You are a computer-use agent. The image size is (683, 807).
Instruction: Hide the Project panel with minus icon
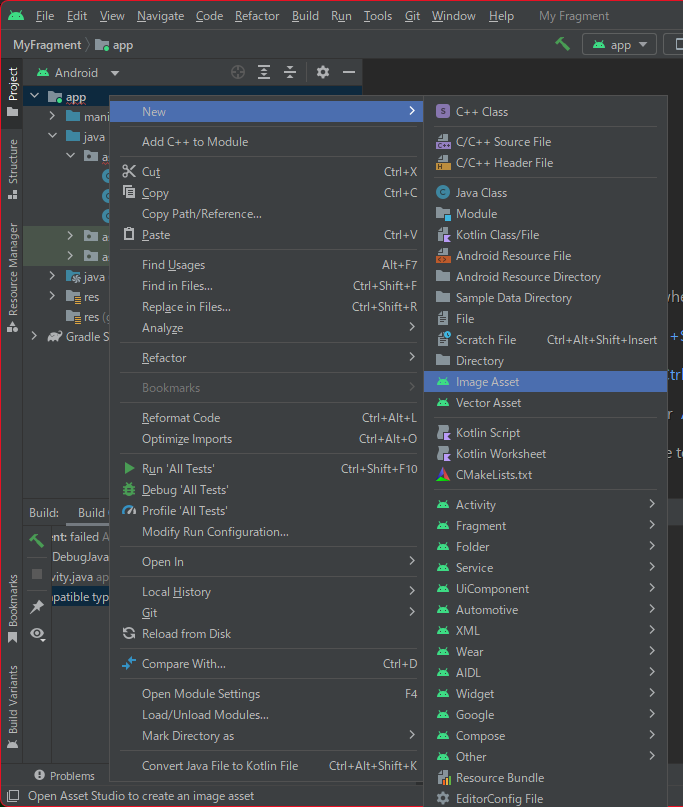pyautogui.click(x=349, y=72)
